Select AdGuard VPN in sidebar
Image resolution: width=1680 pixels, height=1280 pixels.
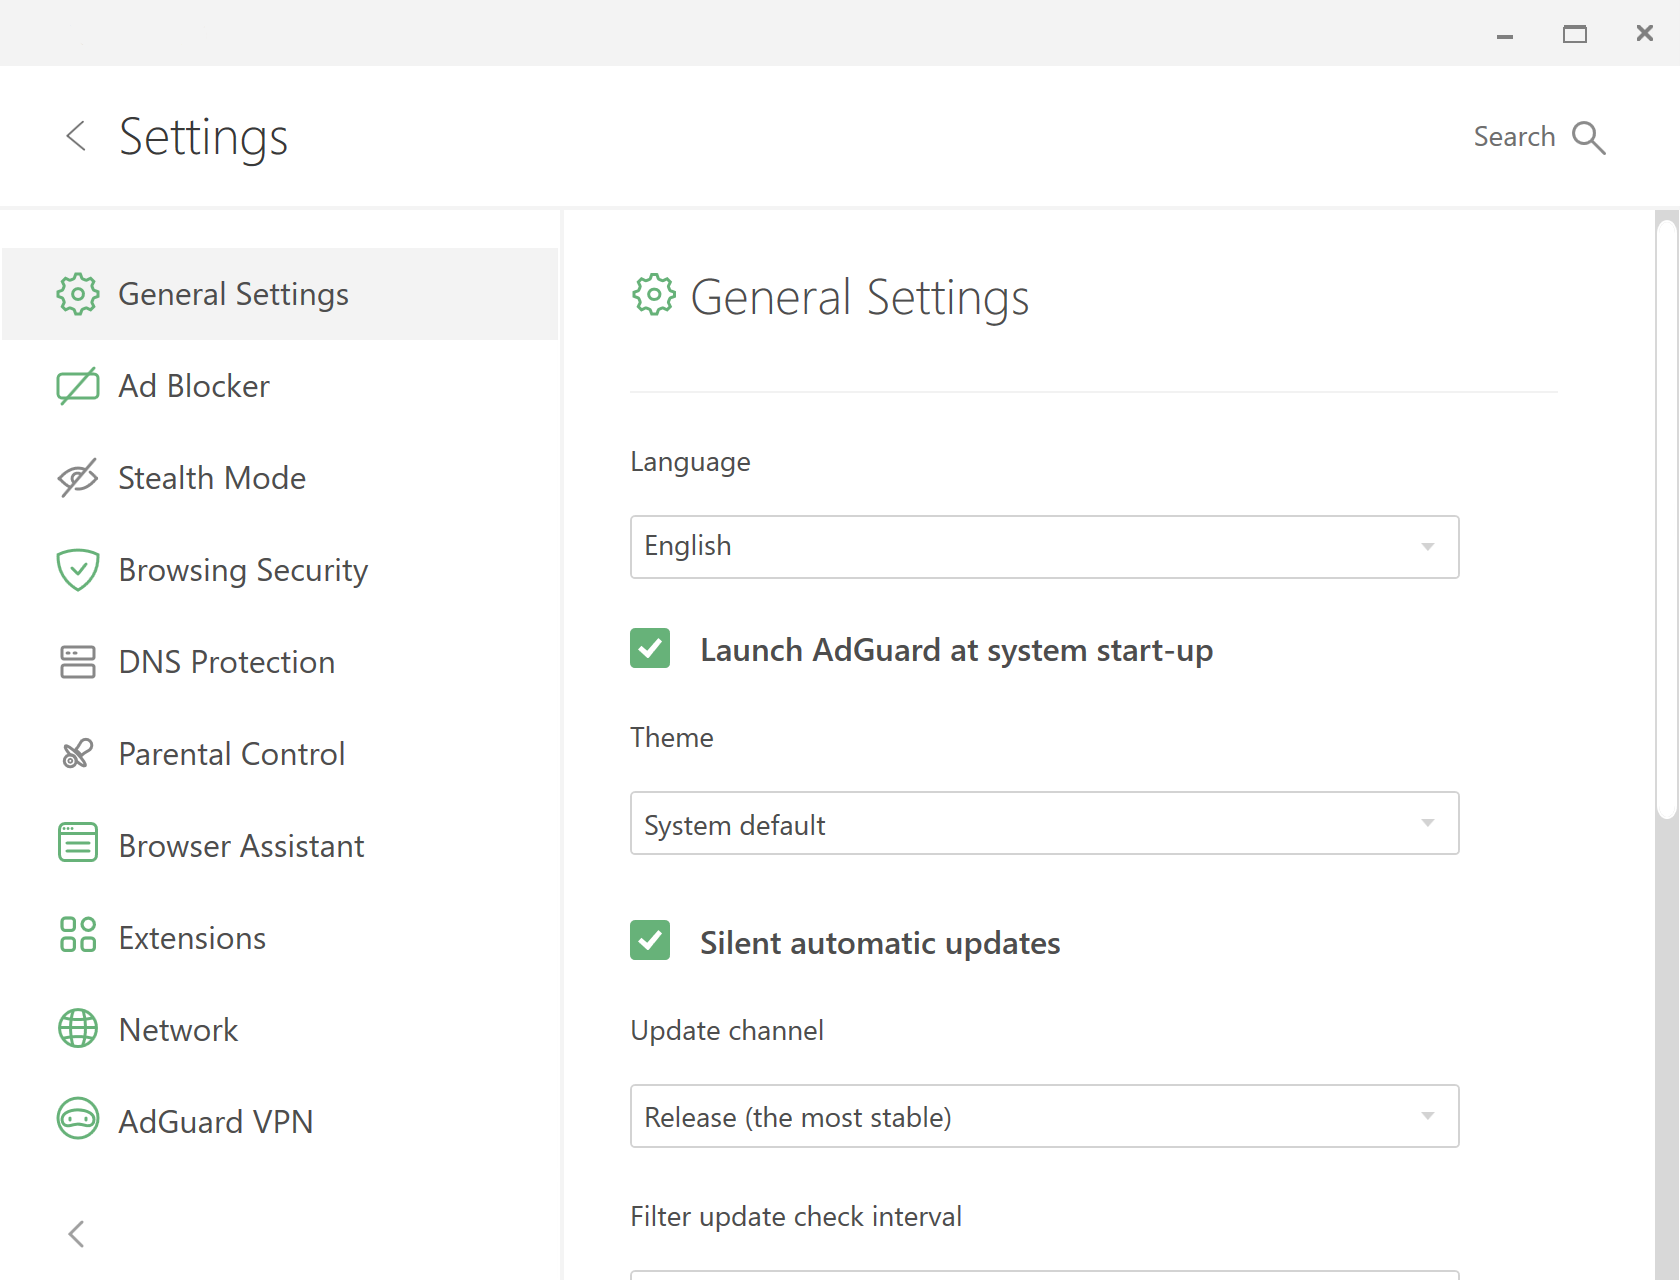280,1122
